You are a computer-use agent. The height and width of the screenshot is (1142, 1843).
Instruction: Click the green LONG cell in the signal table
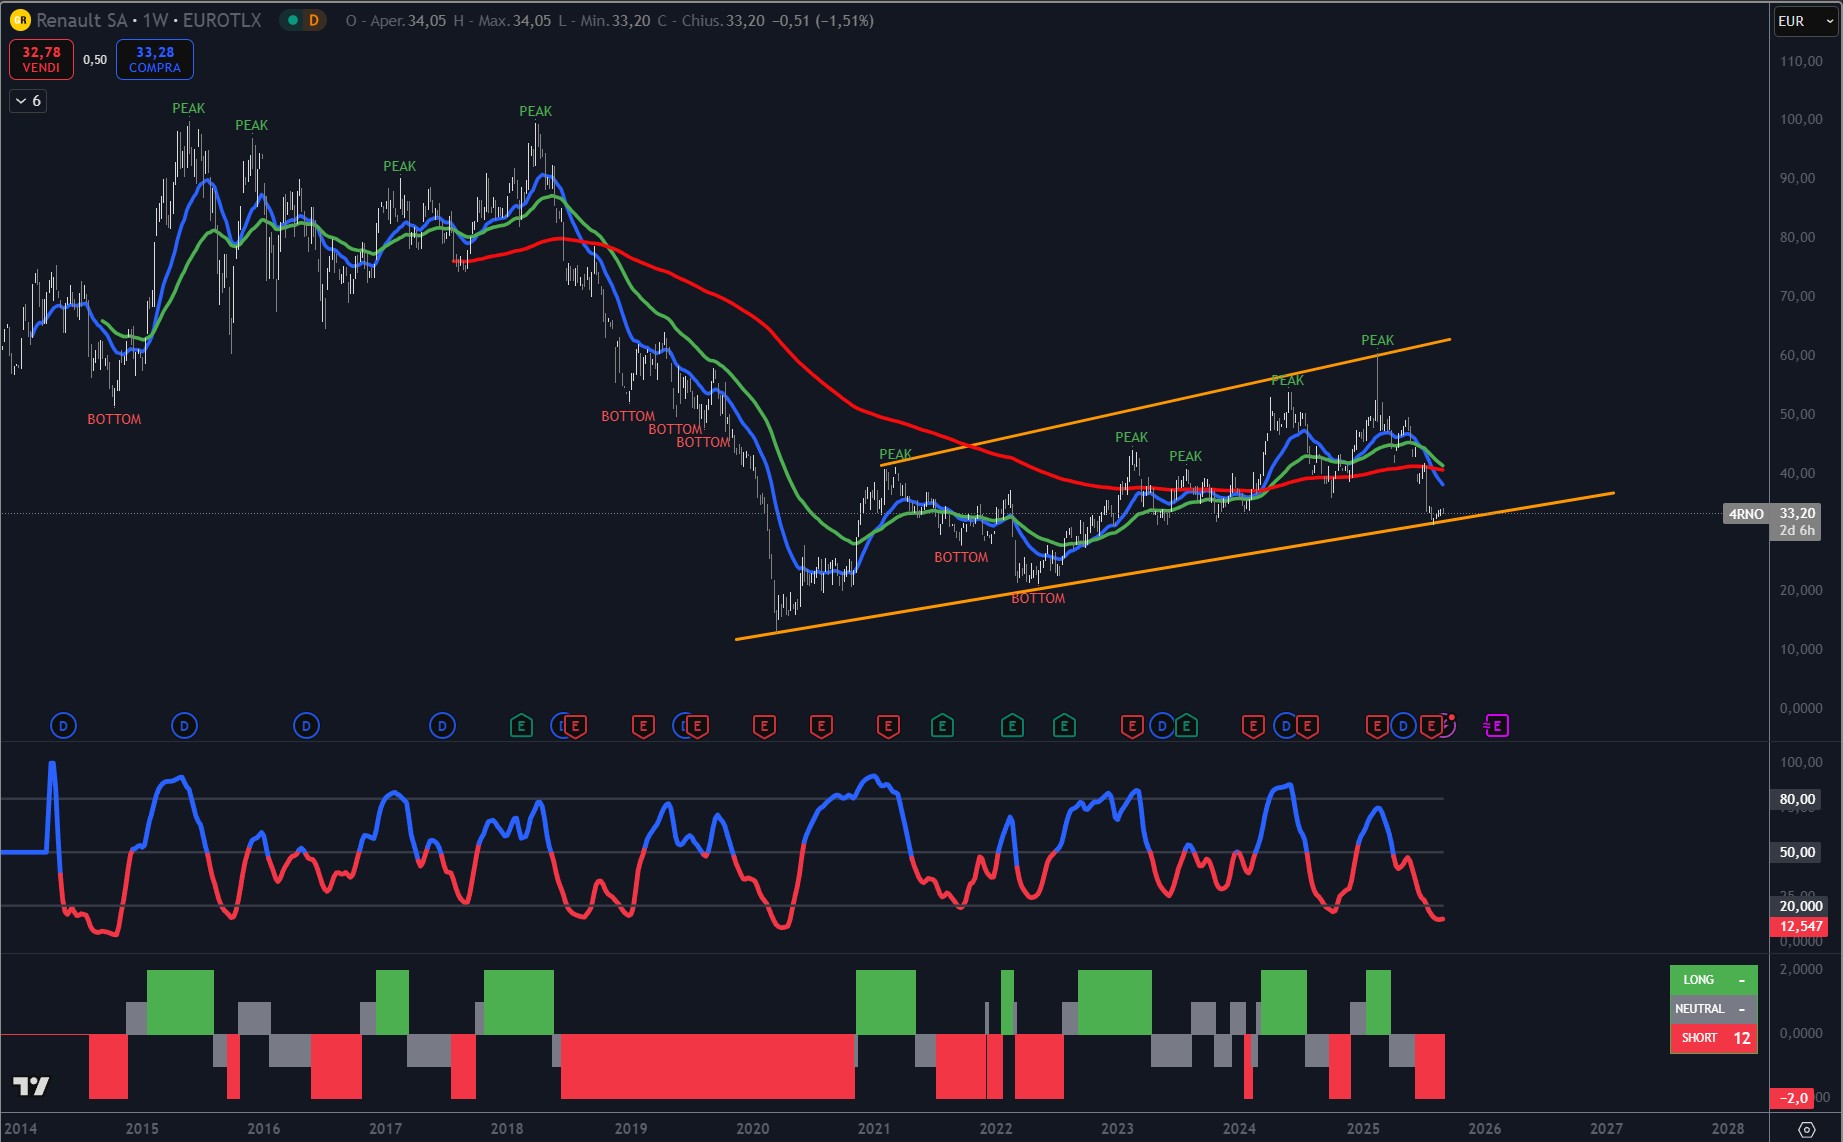pos(1713,980)
